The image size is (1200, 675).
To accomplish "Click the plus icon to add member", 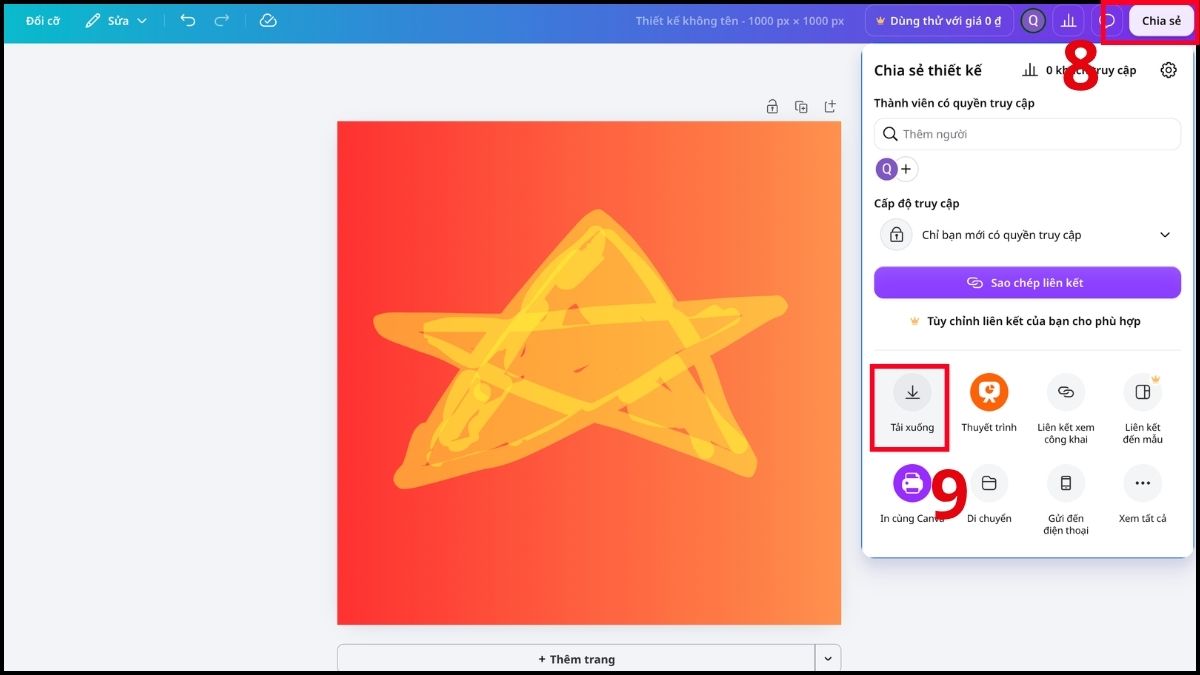I will [x=906, y=169].
